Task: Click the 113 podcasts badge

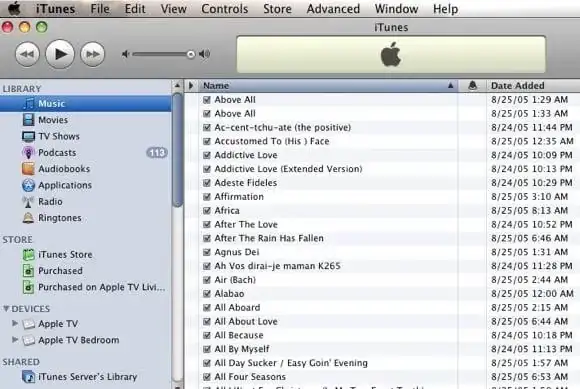Action: 157,152
